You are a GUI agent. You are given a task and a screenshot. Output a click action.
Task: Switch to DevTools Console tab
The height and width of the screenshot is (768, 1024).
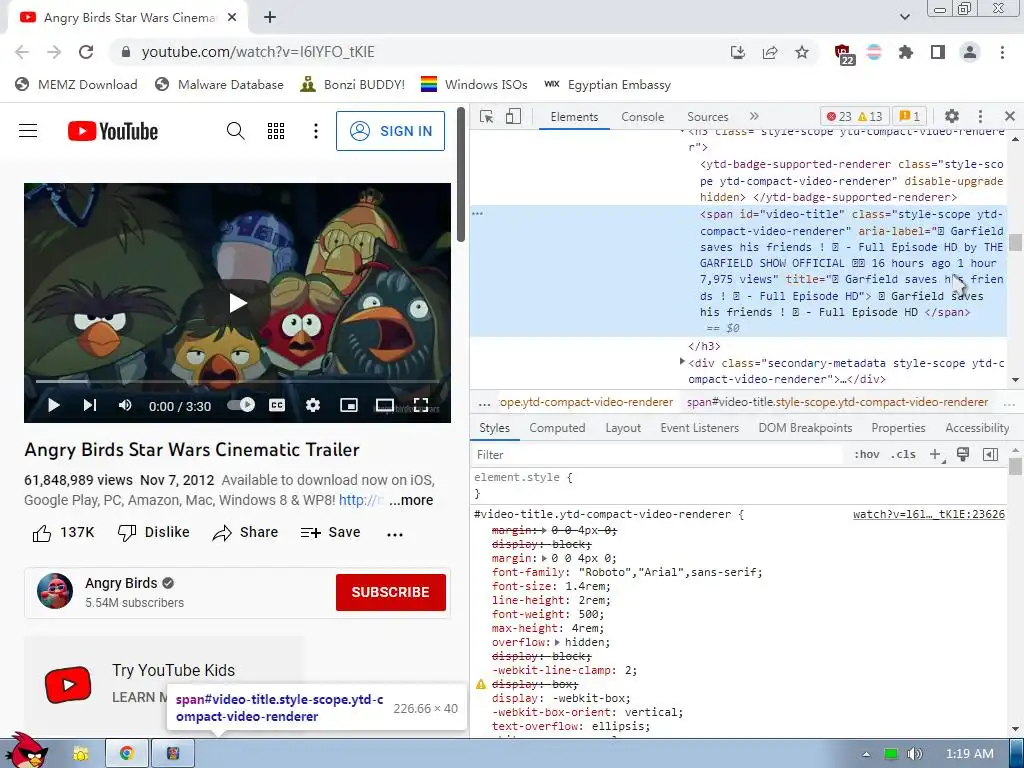[643, 117]
